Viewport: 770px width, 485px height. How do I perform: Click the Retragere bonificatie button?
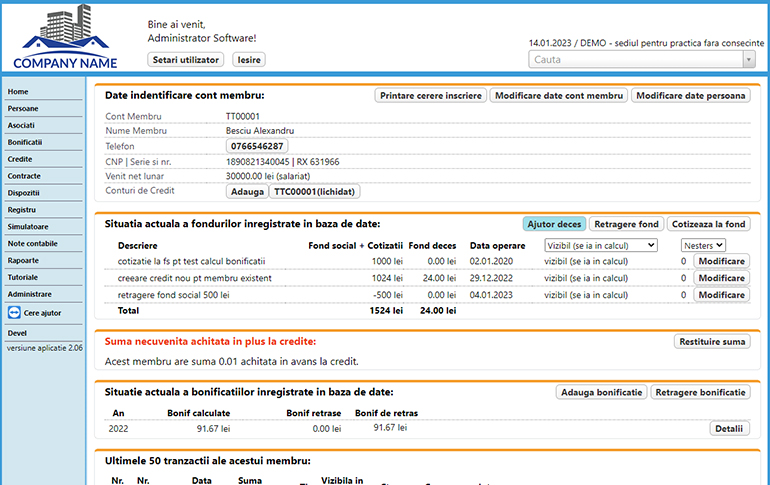tap(700, 392)
